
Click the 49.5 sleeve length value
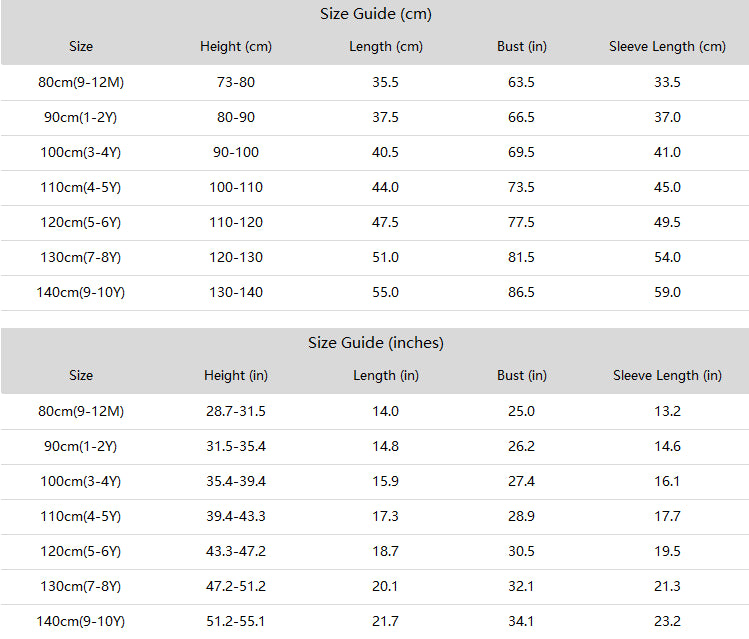667,222
